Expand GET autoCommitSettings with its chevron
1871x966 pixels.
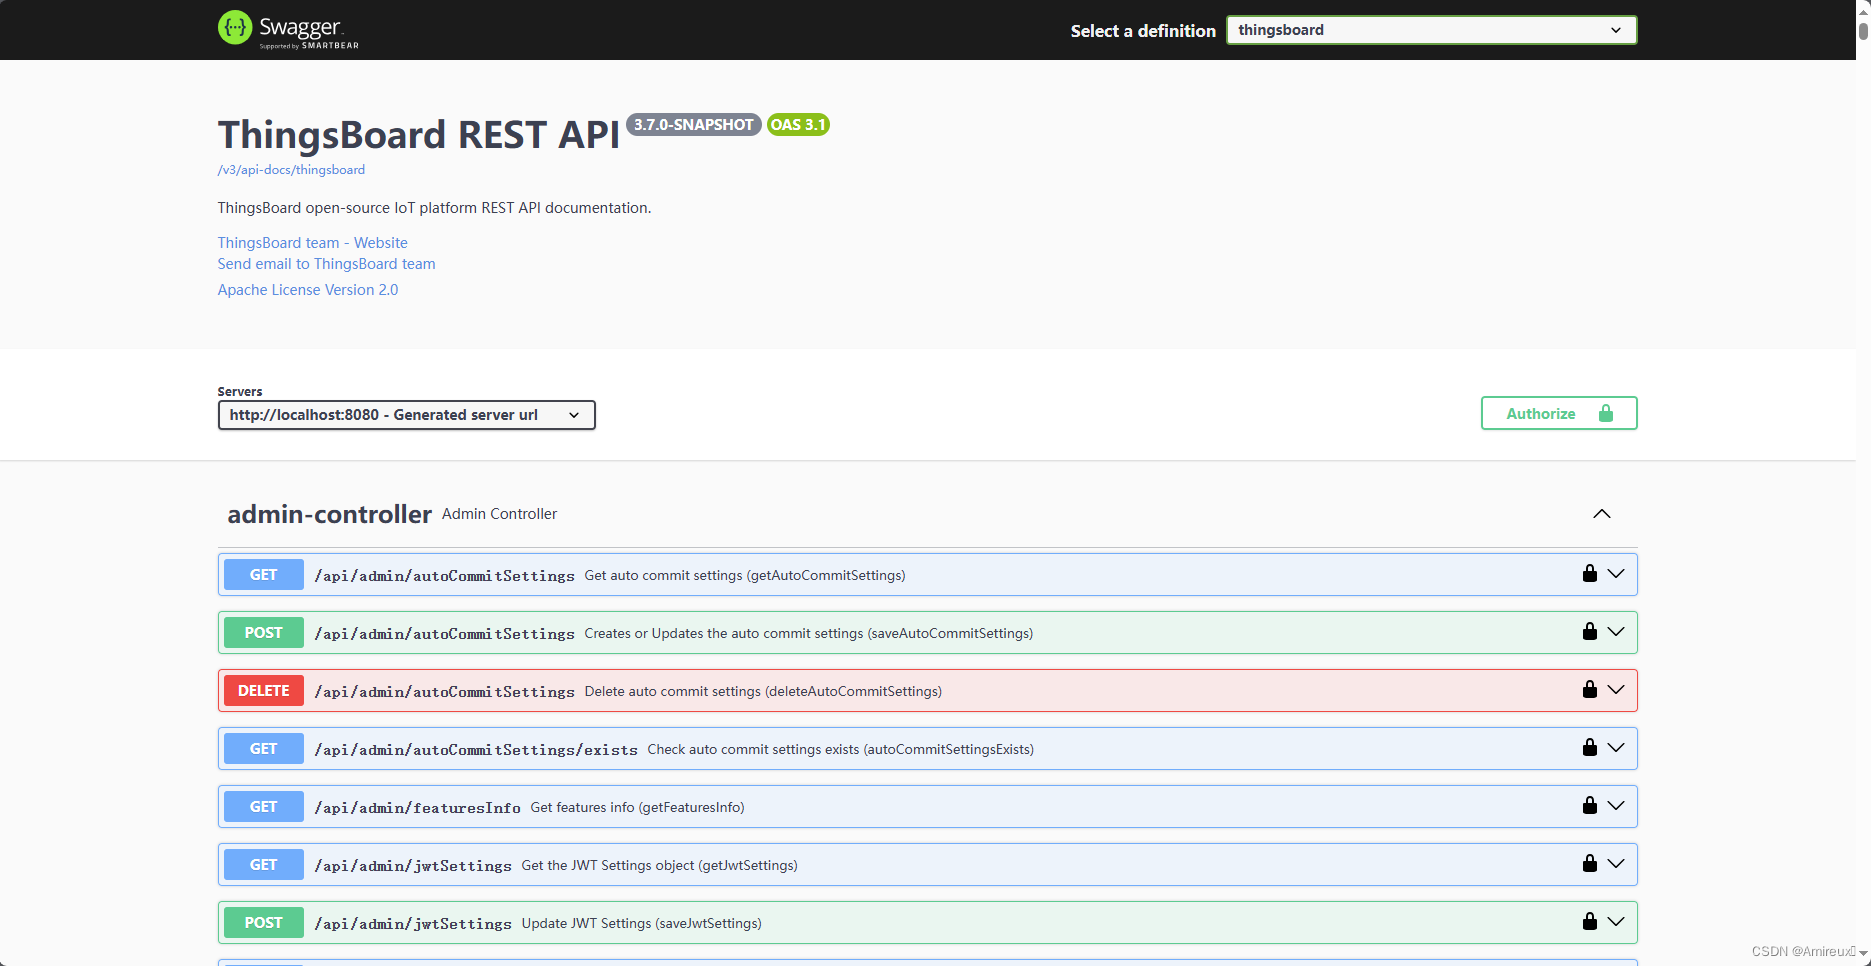click(x=1616, y=574)
